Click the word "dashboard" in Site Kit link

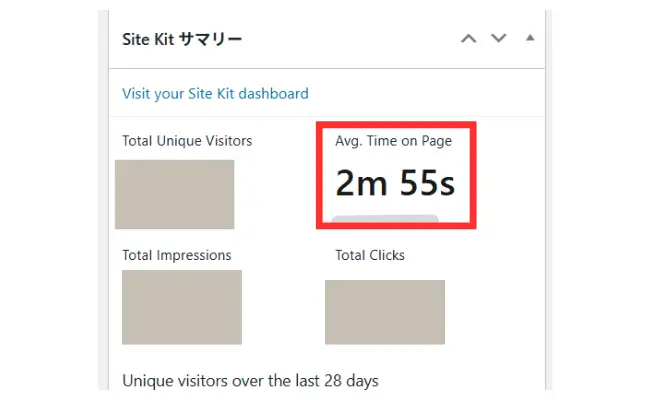coord(274,94)
